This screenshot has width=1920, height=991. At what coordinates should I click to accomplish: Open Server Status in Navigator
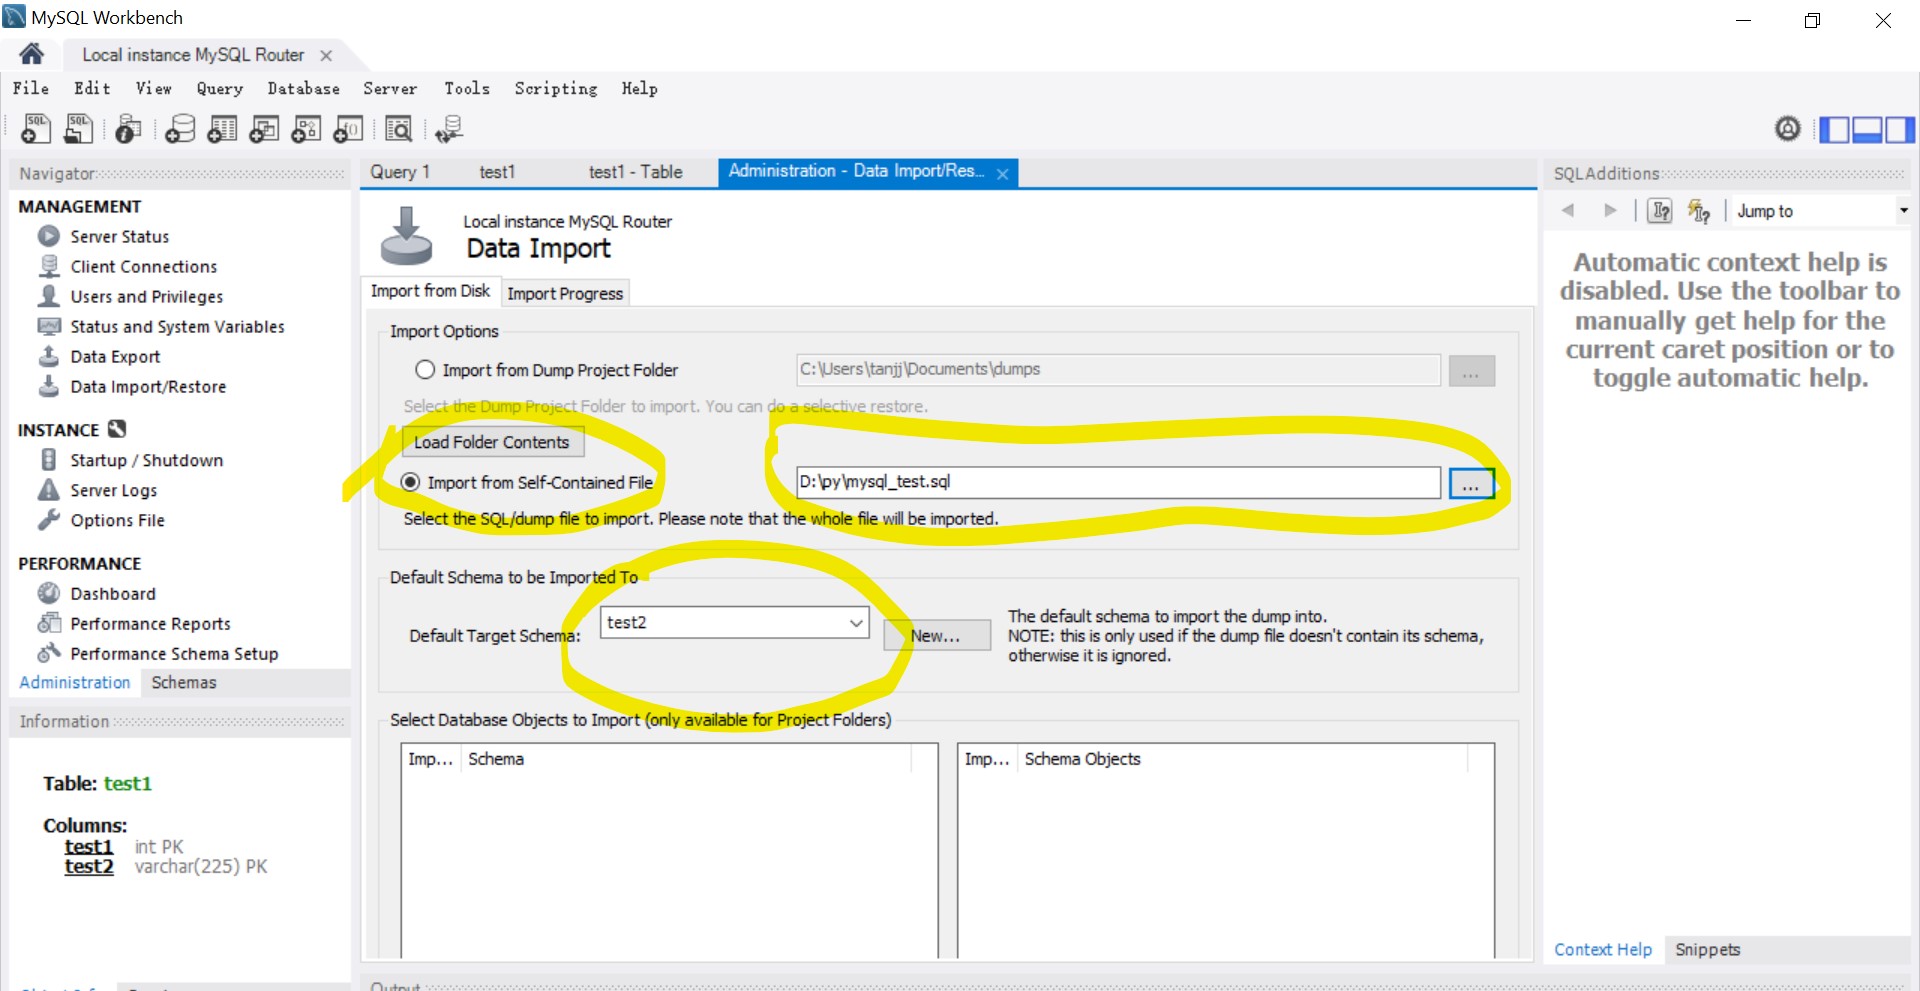point(119,236)
